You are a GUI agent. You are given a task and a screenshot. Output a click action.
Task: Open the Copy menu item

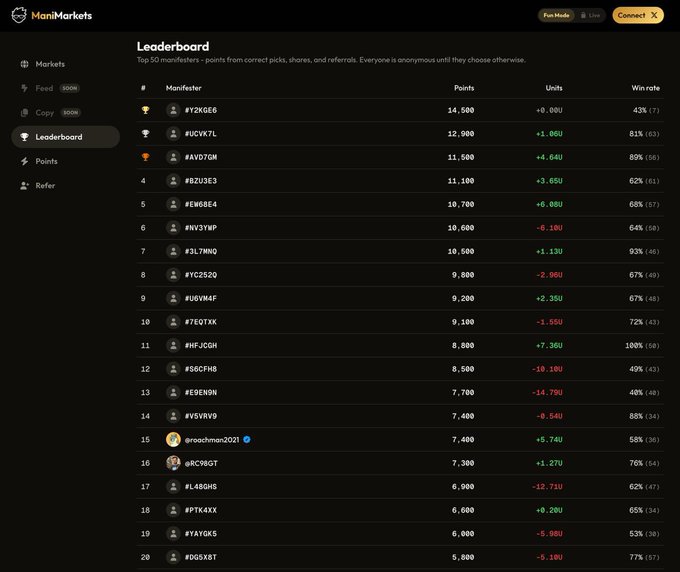[65, 113]
